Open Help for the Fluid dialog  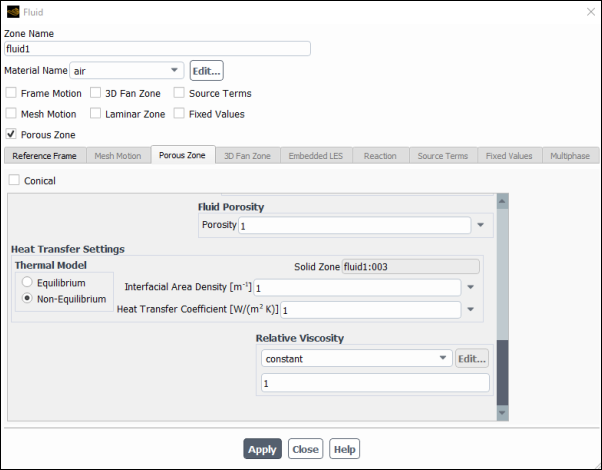(x=344, y=449)
